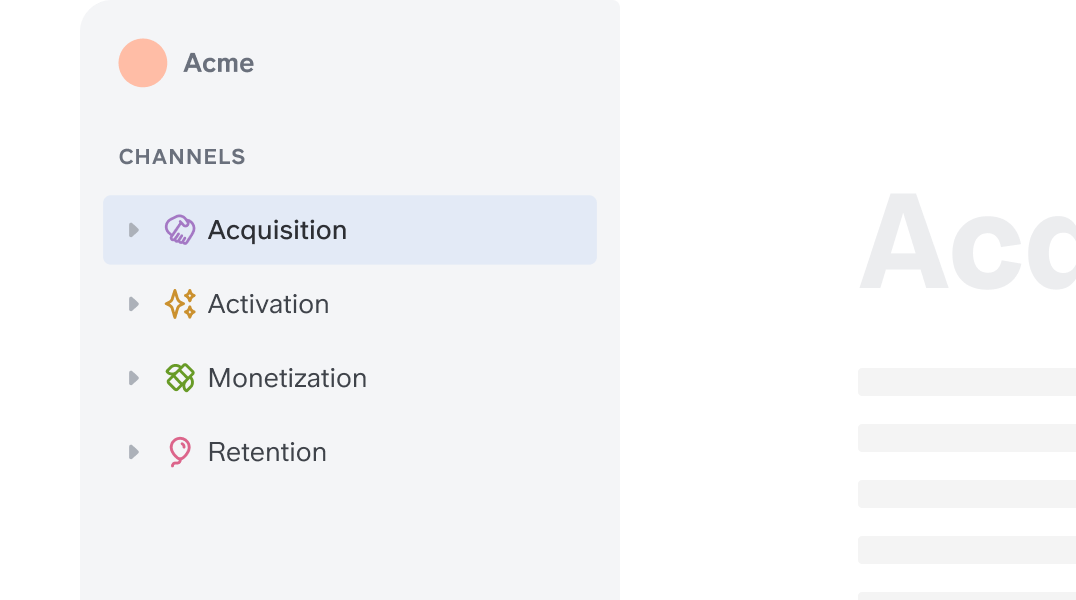Image resolution: width=1076 pixels, height=600 pixels.
Task: Expand the Retention disclosure triangle
Action: tap(134, 452)
